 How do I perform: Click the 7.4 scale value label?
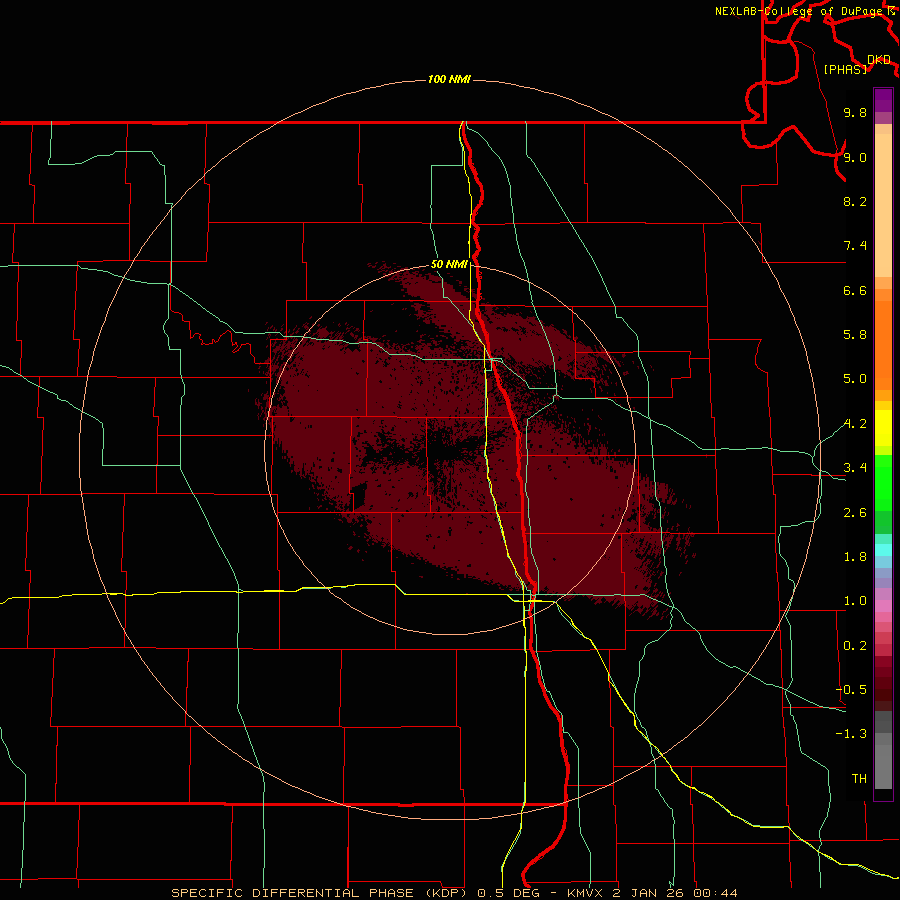[x=855, y=246]
